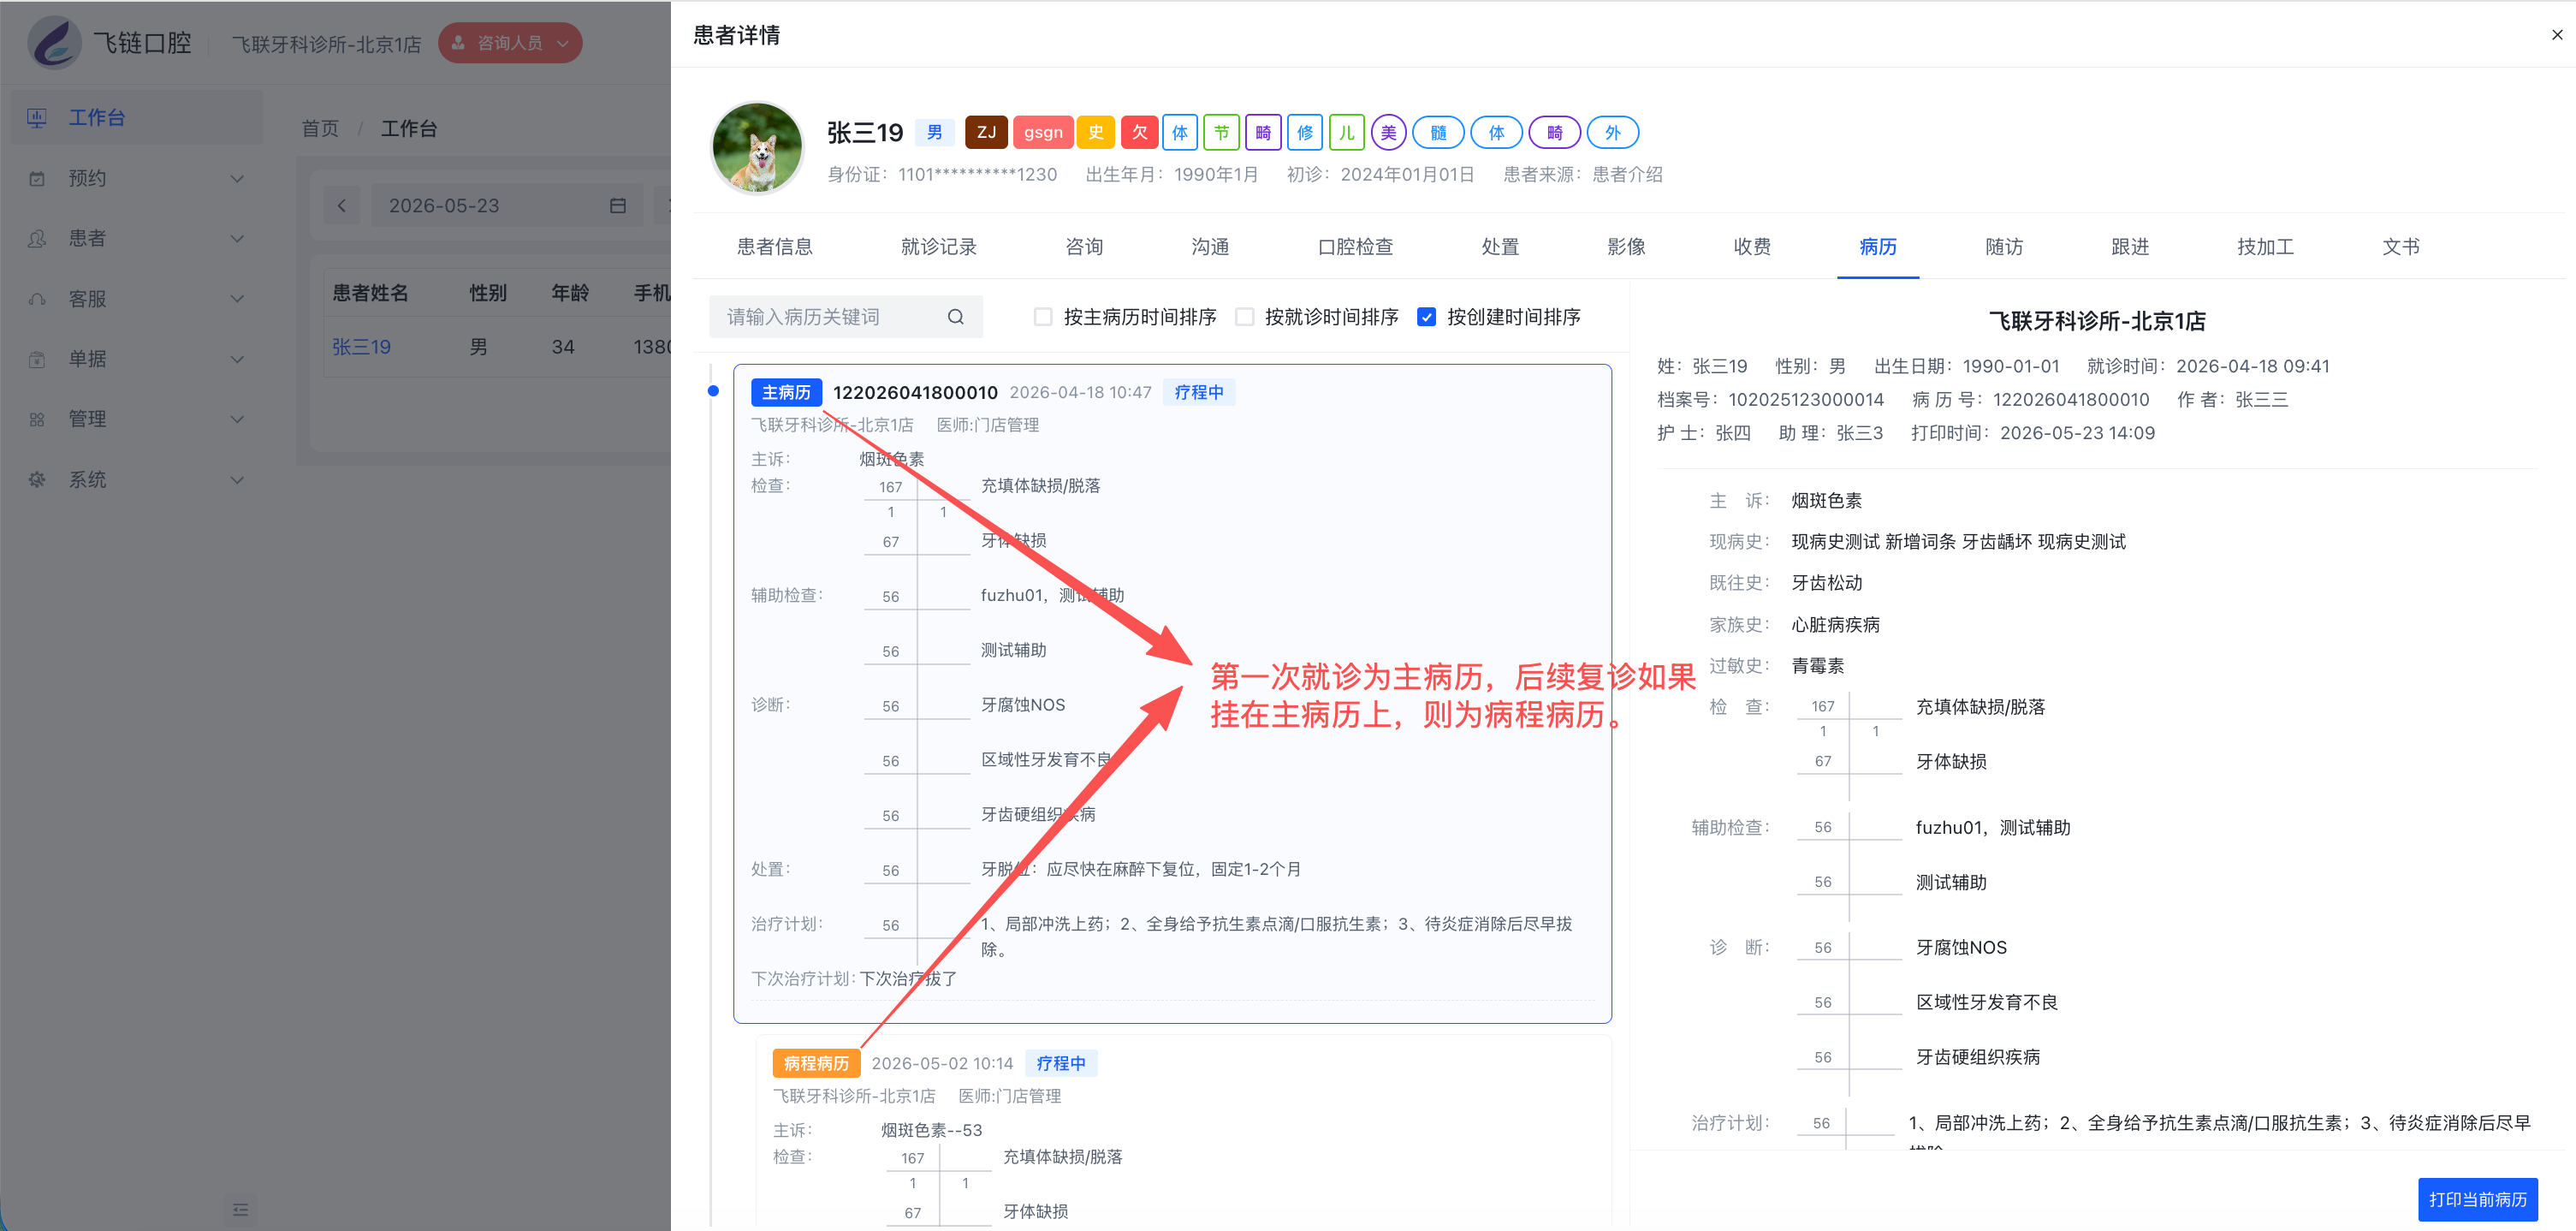
Task: Click the pink gsgn patient tag
Action: click(x=1043, y=132)
